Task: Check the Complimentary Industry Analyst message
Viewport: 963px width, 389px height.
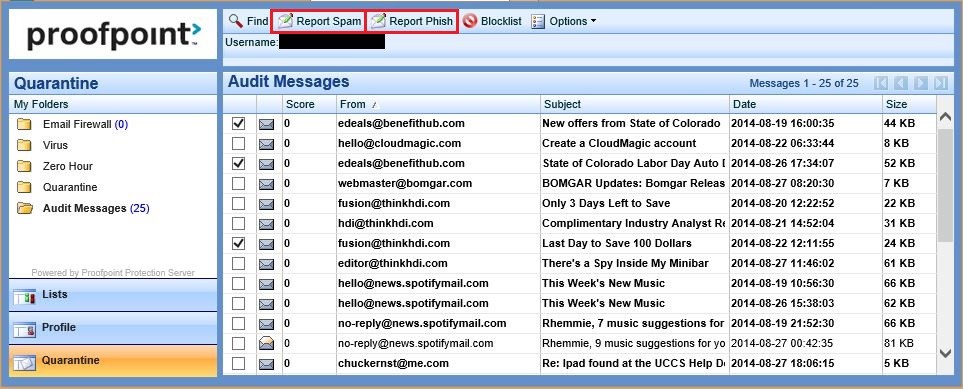Action: (x=238, y=223)
